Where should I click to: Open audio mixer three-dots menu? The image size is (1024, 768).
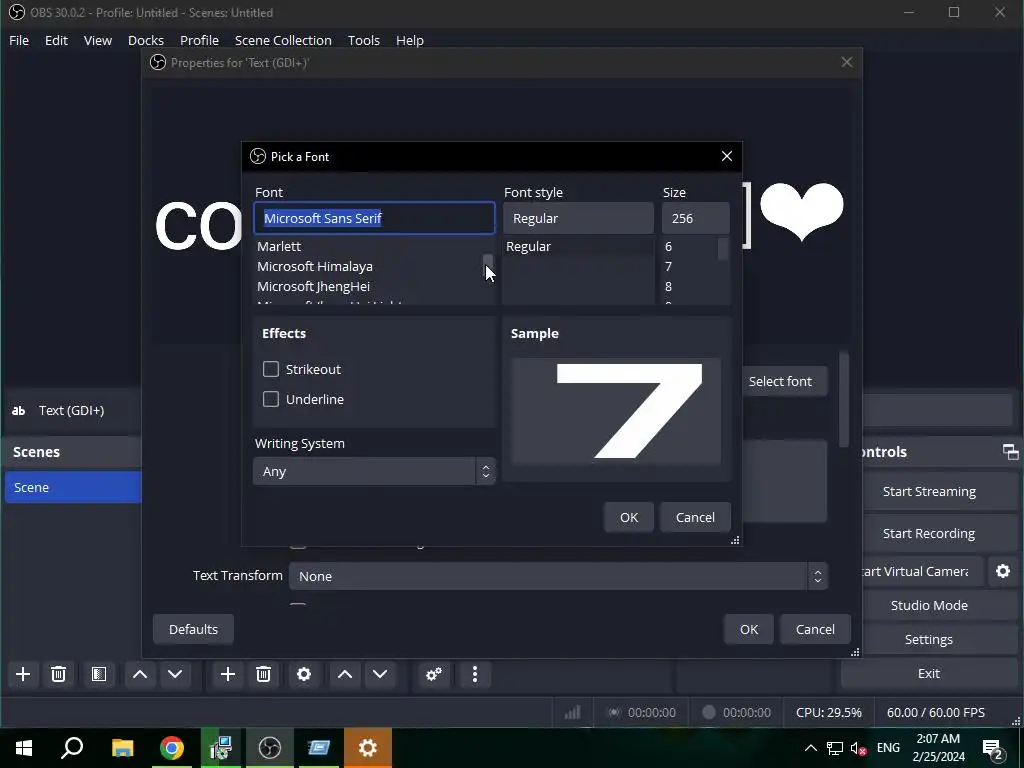click(475, 674)
